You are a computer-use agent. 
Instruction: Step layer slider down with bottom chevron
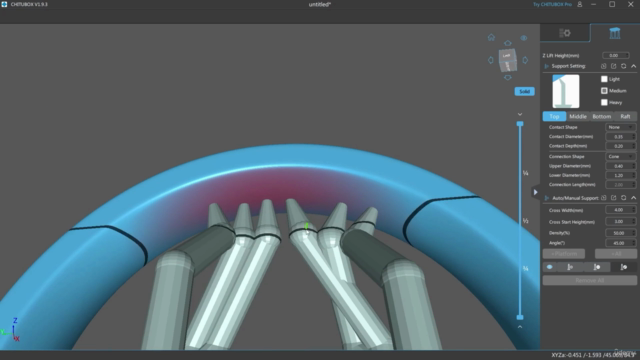click(x=520, y=327)
